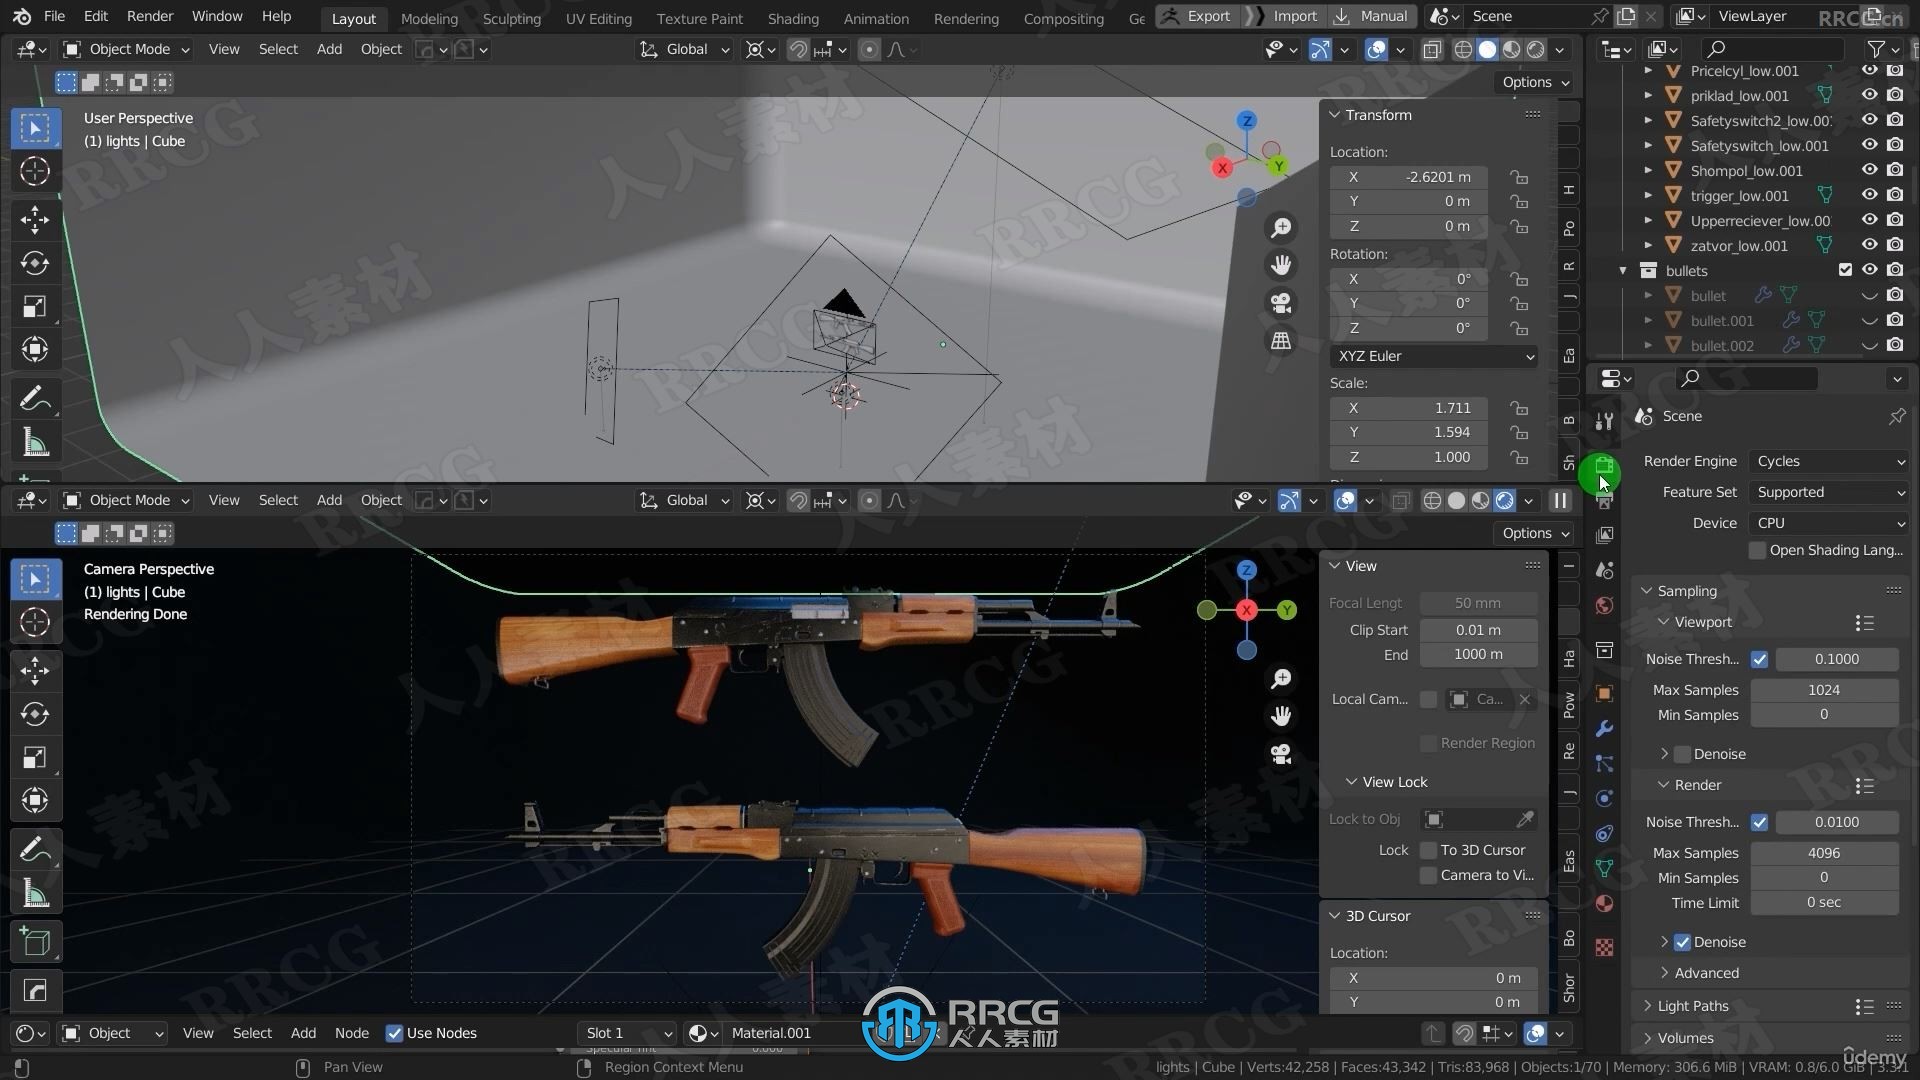Open the Material properties tab
This screenshot has width=1920, height=1080.
pyautogui.click(x=1604, y=903)
